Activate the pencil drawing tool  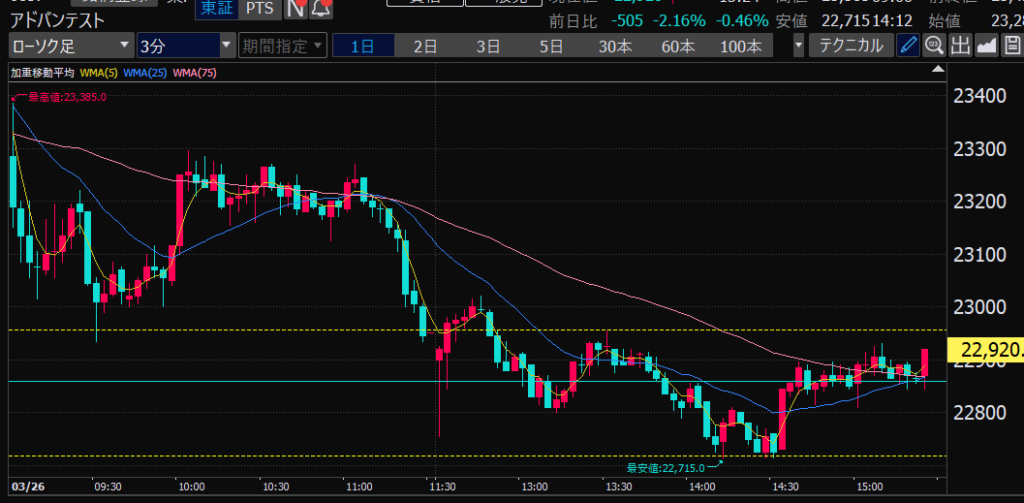(908, 45)
